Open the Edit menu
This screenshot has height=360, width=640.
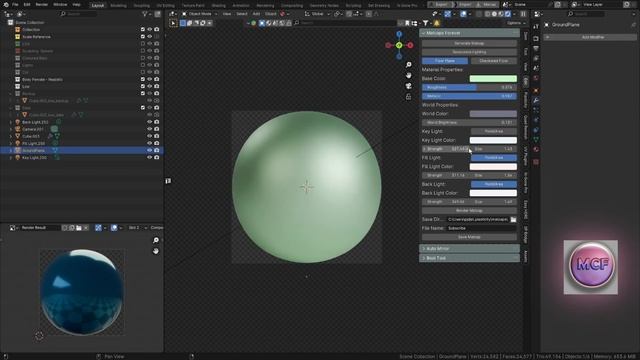click(27, 4)
